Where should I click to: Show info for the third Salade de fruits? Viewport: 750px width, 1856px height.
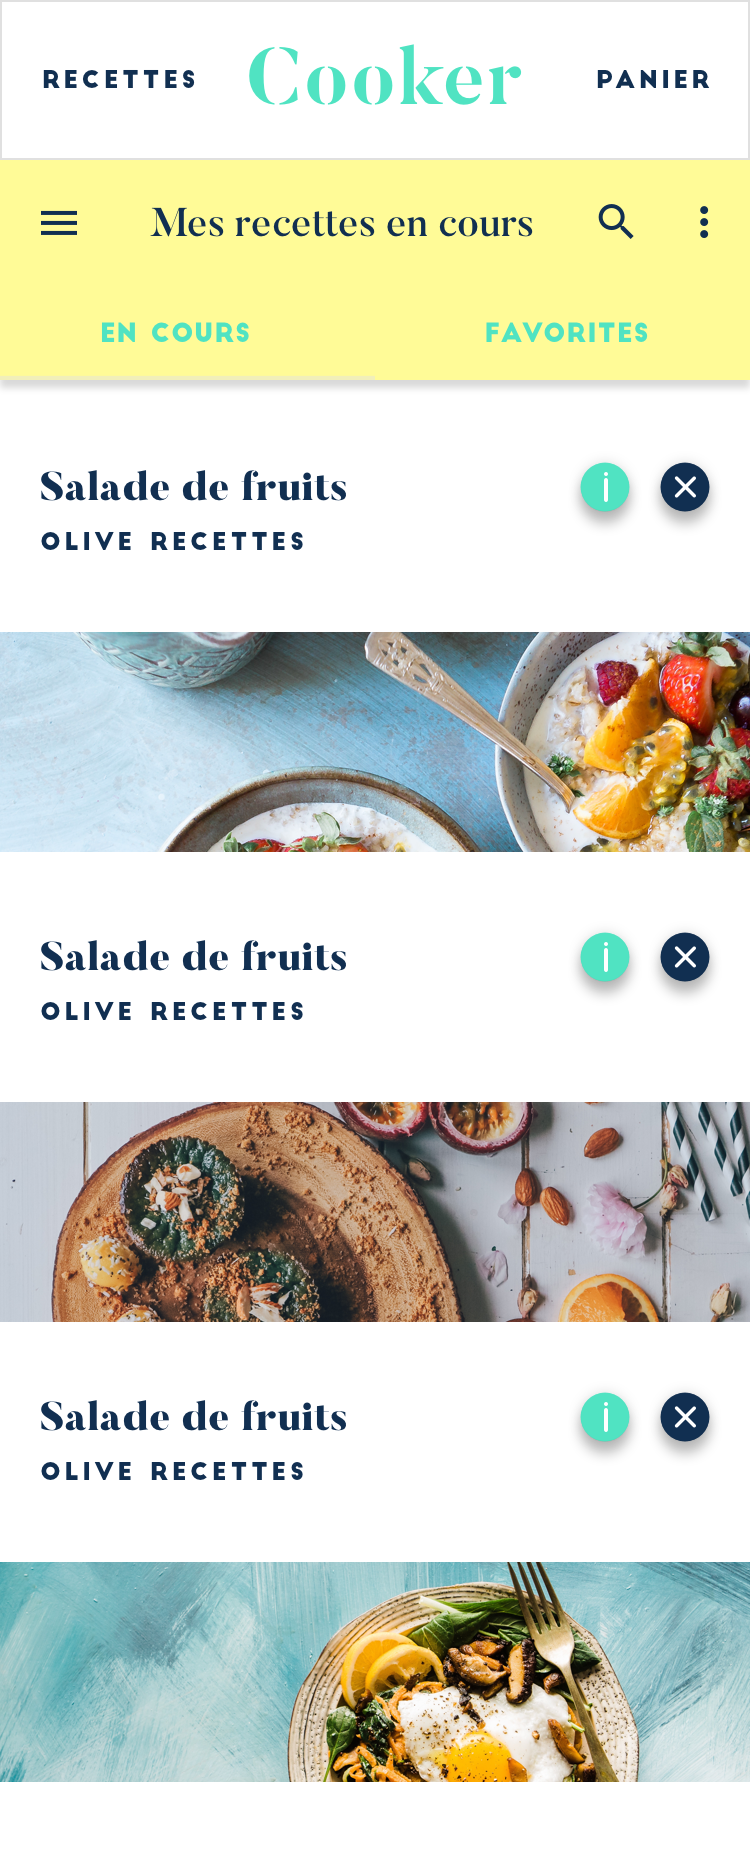605,1417
